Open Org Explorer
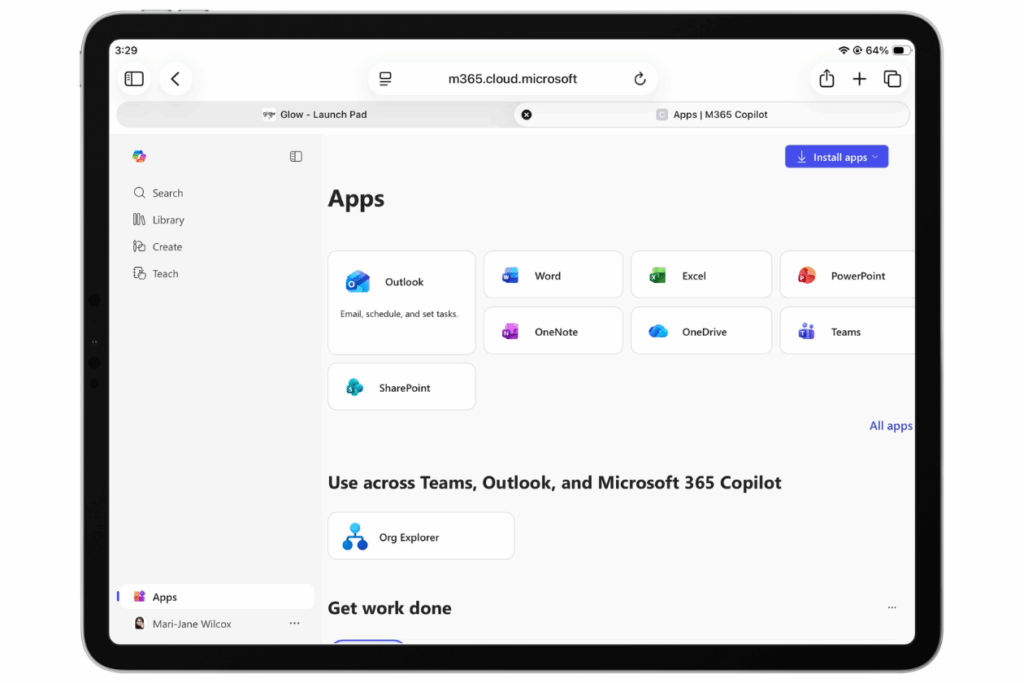 (x=420, y=537)
